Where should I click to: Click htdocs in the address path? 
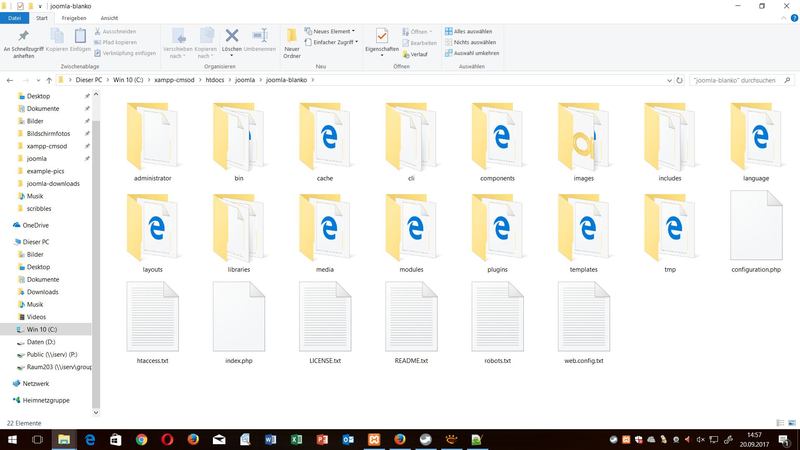[x=213, y=78]
